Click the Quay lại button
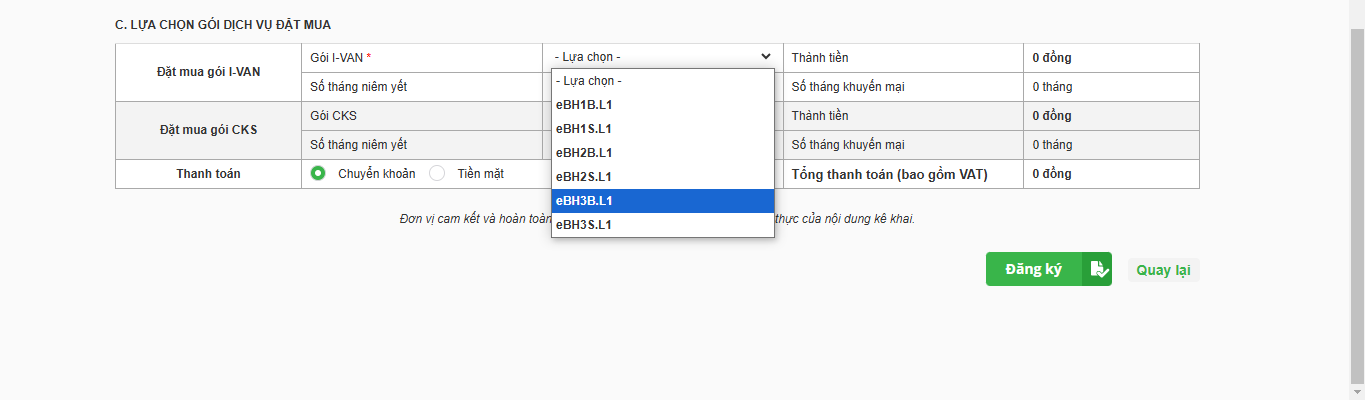1365x400 pixels. pyautogui.click(x=1163, y=270)
